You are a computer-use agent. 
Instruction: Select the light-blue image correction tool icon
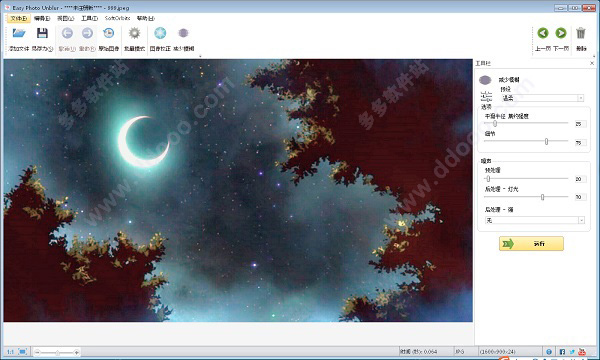point(160,34)
